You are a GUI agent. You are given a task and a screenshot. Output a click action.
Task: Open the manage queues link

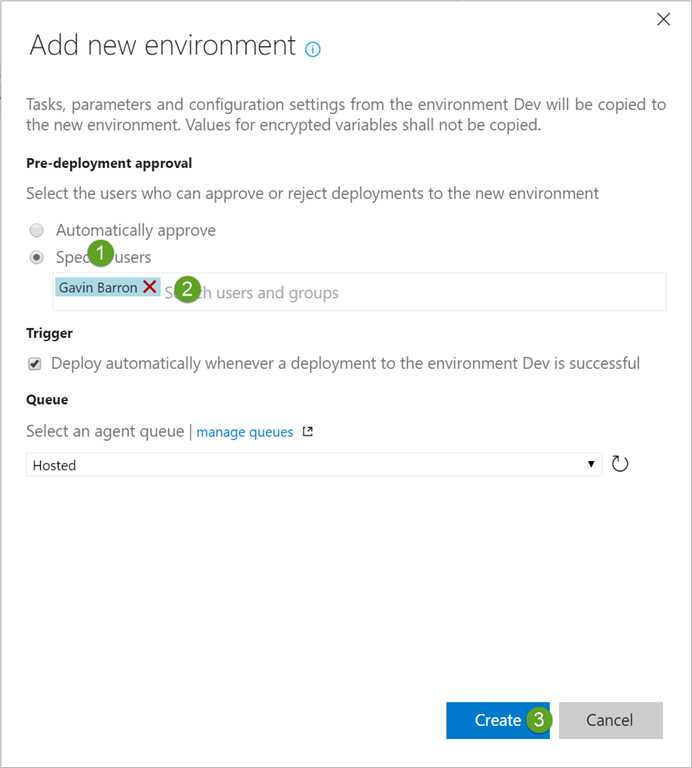point(245,432)
